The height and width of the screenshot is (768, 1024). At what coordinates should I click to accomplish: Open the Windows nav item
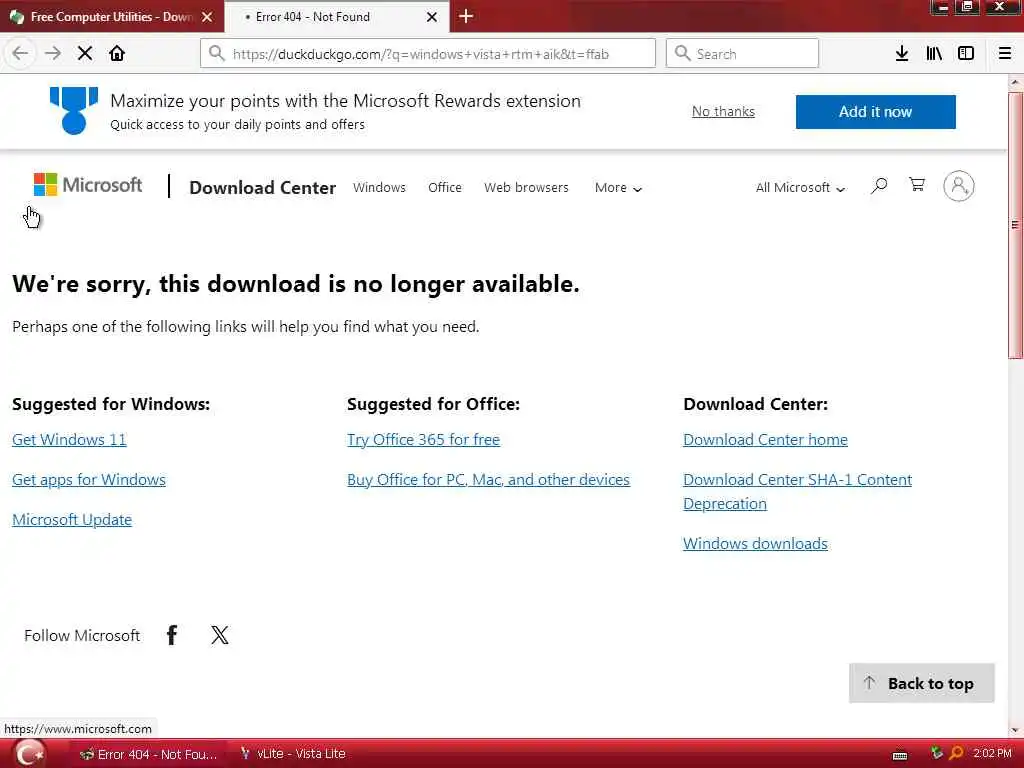point(379,187)
